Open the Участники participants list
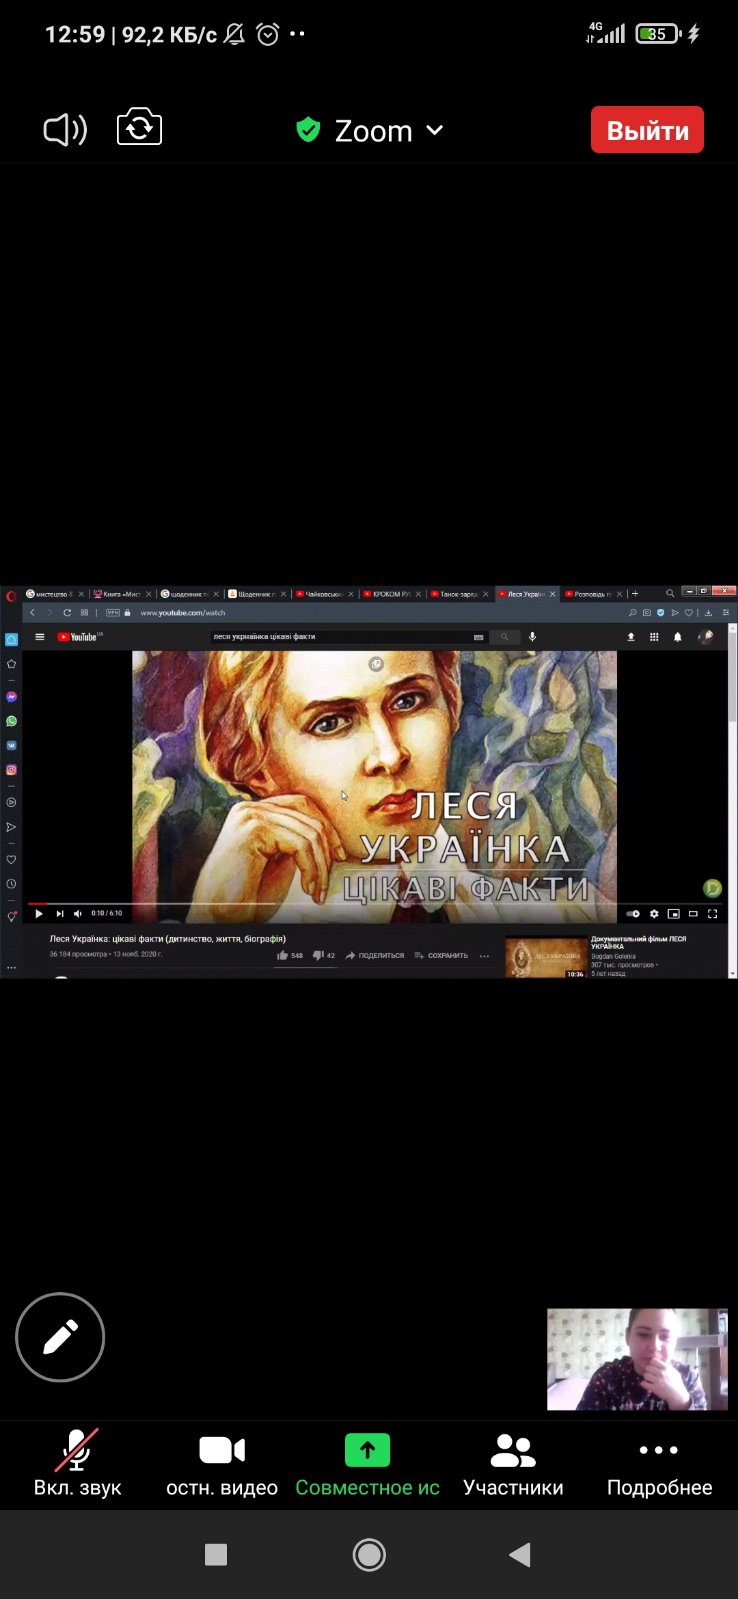The height and width of the screenshot is (1599, 738). 513,1463
